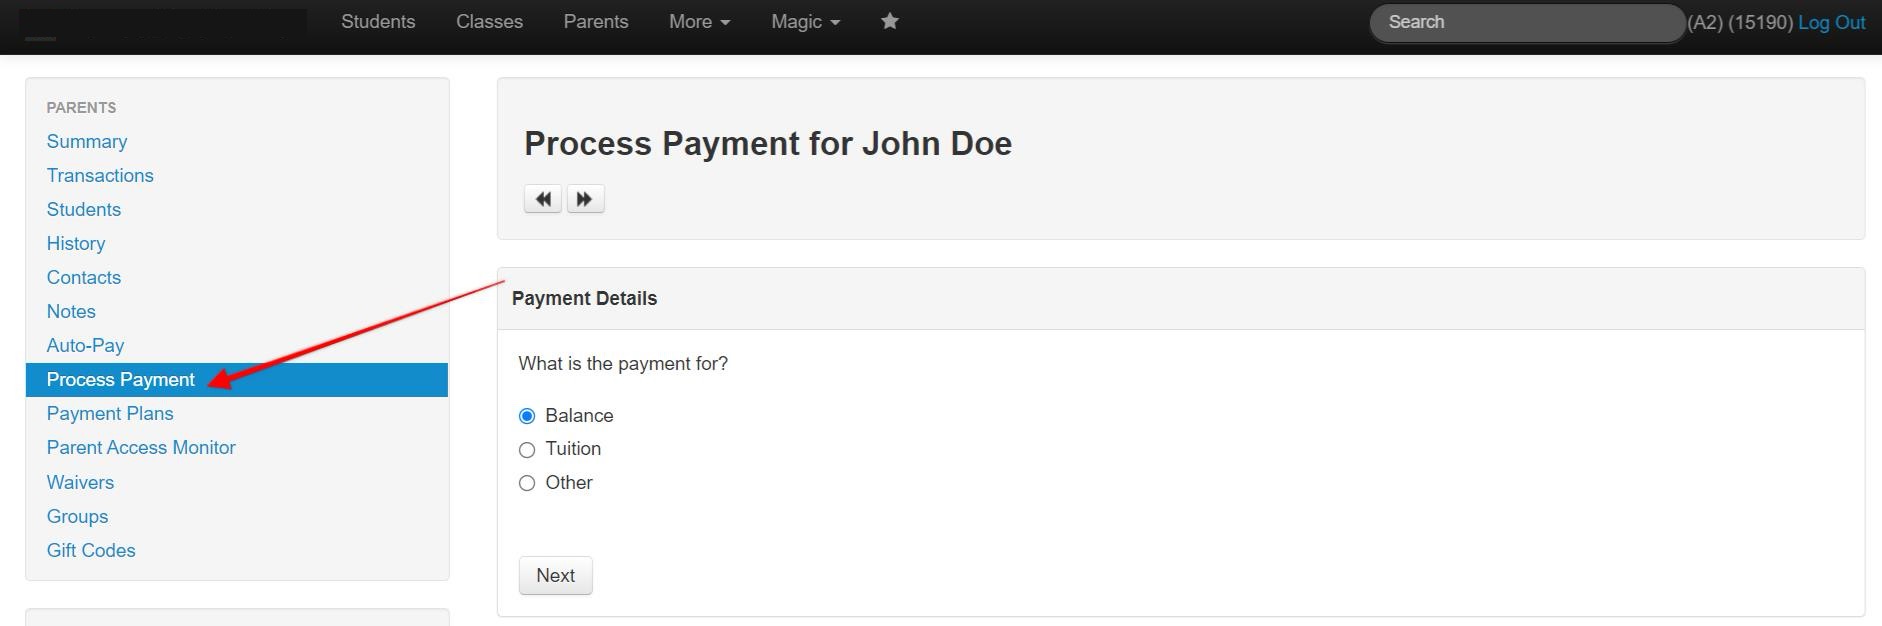Focus the Search input field

[1526, 23]
